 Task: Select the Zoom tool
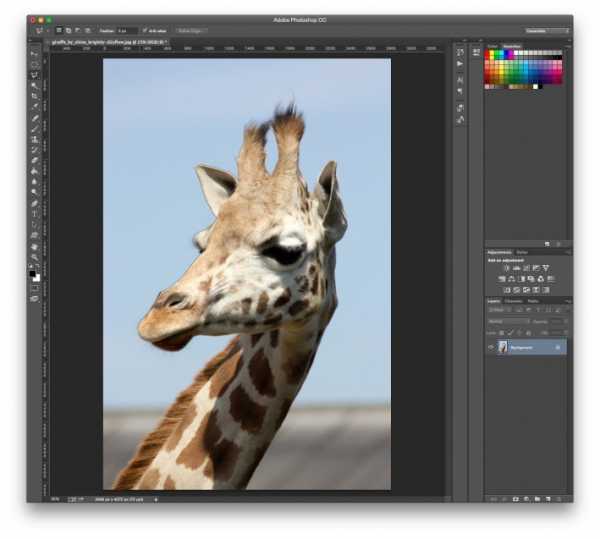pyautogui.click(x=35, y=258)
